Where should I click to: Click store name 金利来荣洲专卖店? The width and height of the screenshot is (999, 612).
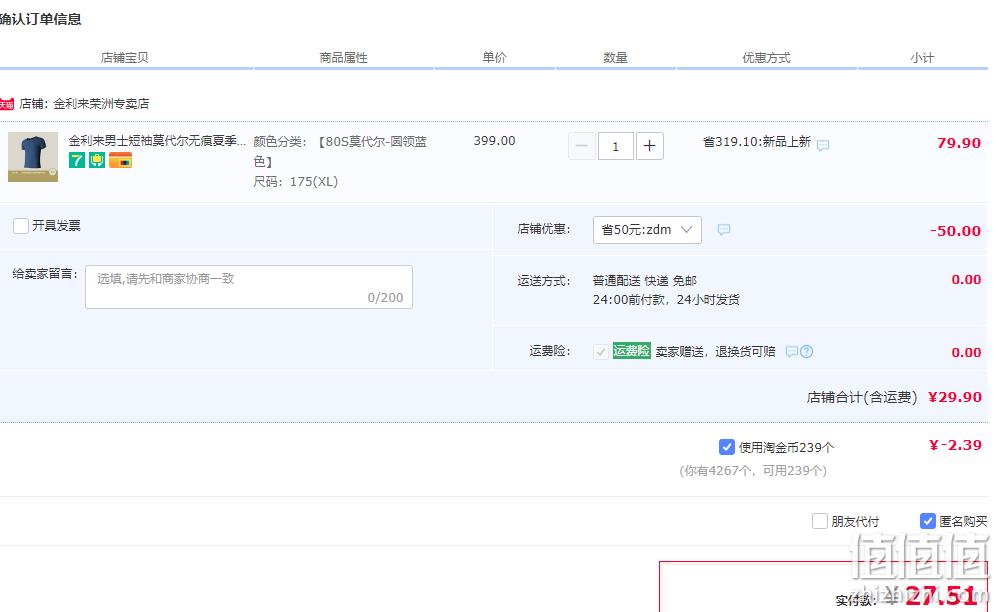click(101, 104)
